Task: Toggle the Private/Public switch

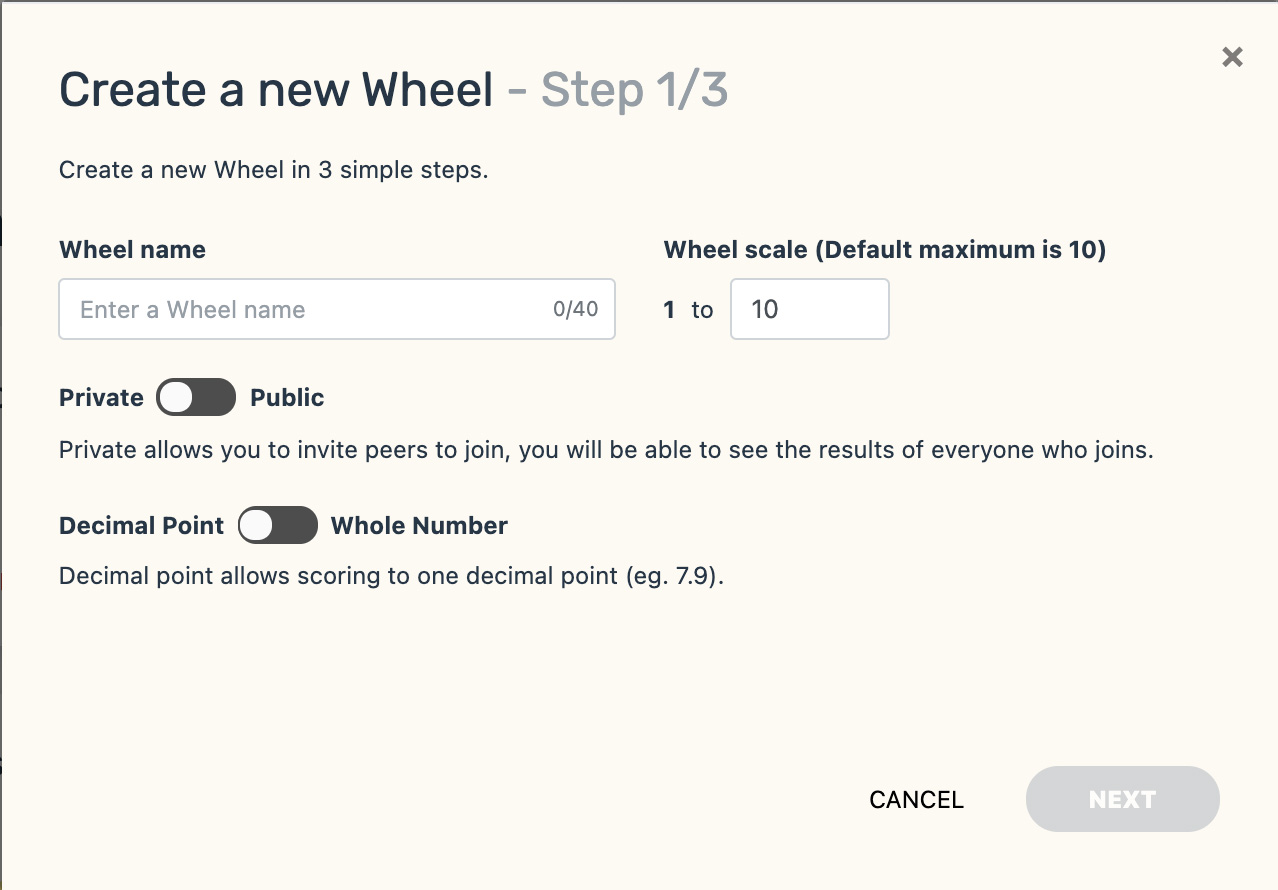Action: click(x=195, y=397)
